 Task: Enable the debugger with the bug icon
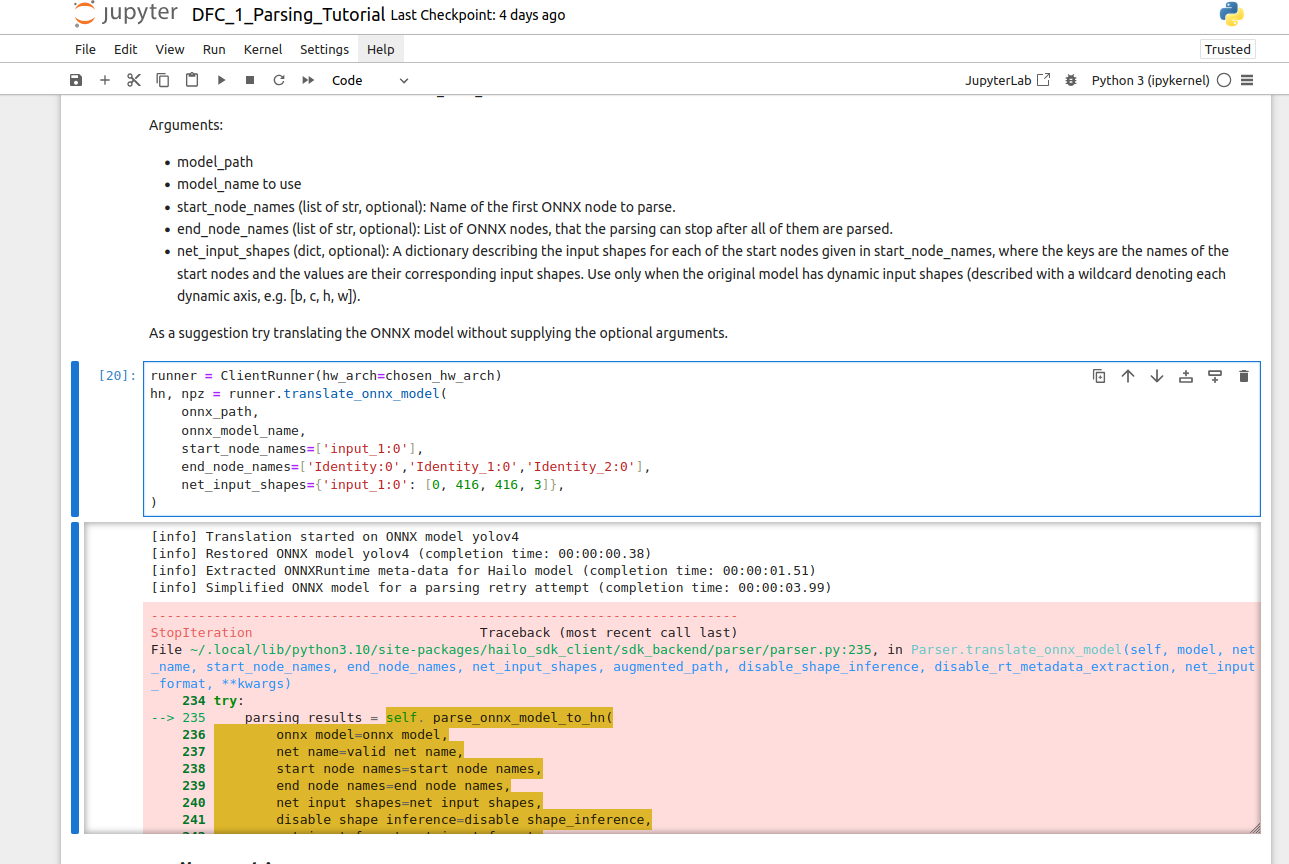1071,80
